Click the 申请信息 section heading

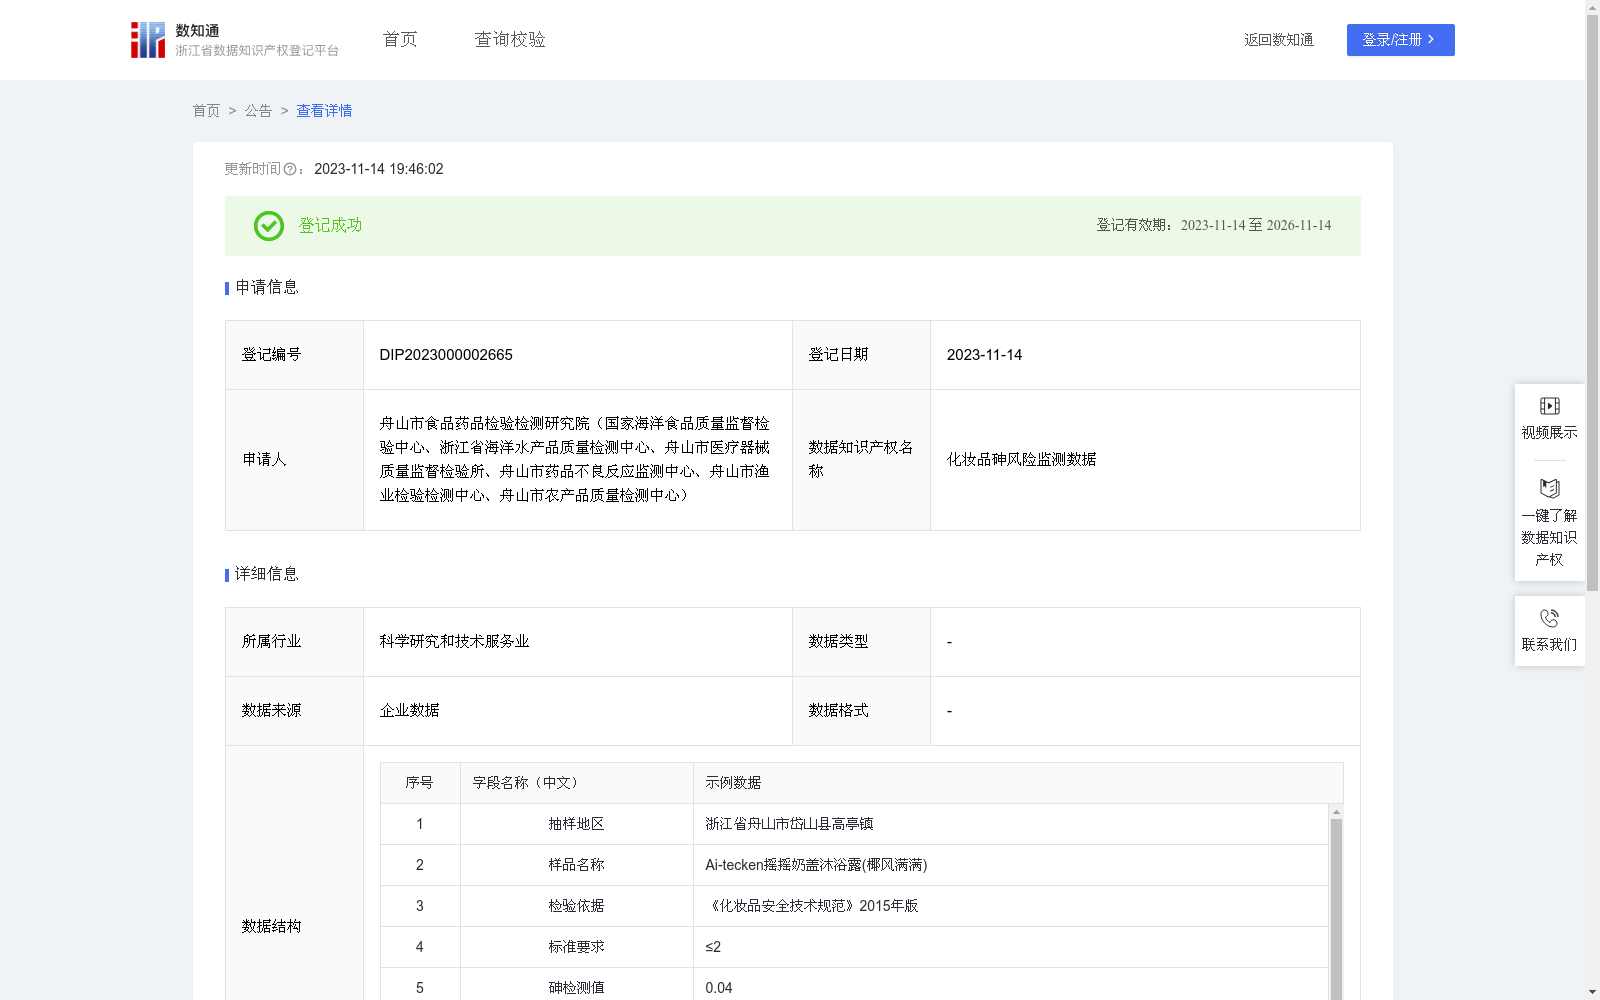coord(266,288)
